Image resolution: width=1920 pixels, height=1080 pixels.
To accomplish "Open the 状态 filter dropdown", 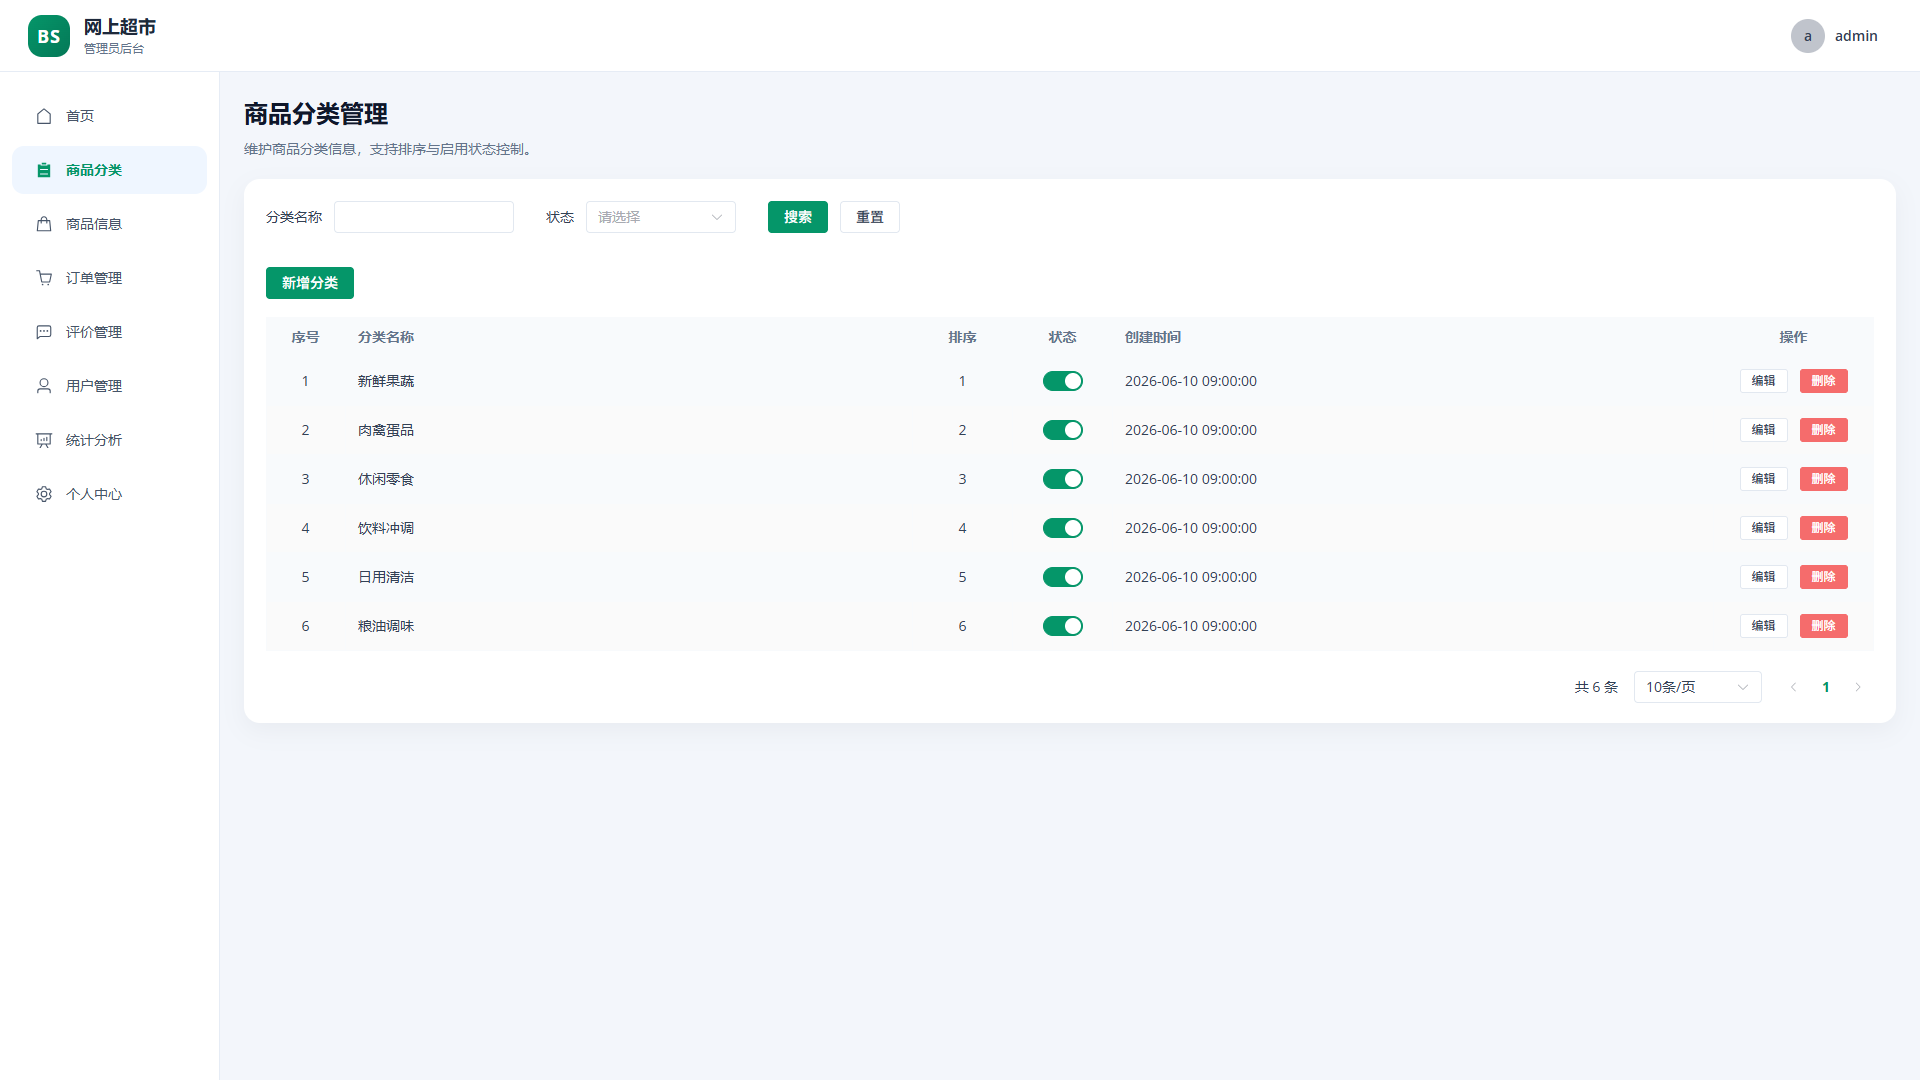I will point(661,217).
